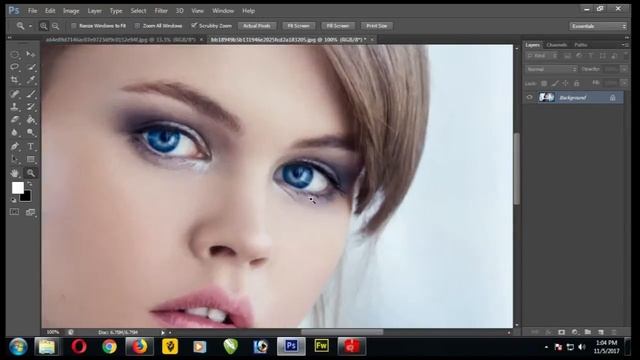Enable Zoom All Windows checkbox
The image size is (640, 360).
click(x=137, y=26)
